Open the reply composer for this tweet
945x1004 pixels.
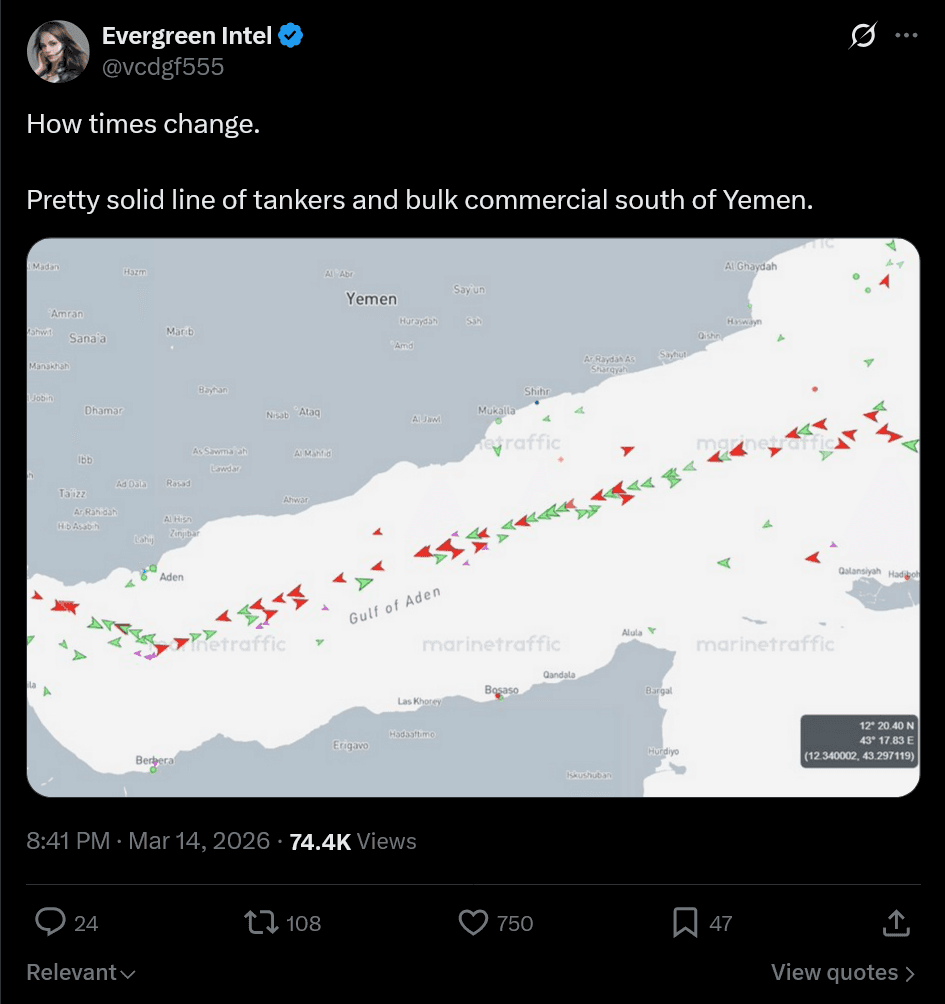tap(49, 923)
